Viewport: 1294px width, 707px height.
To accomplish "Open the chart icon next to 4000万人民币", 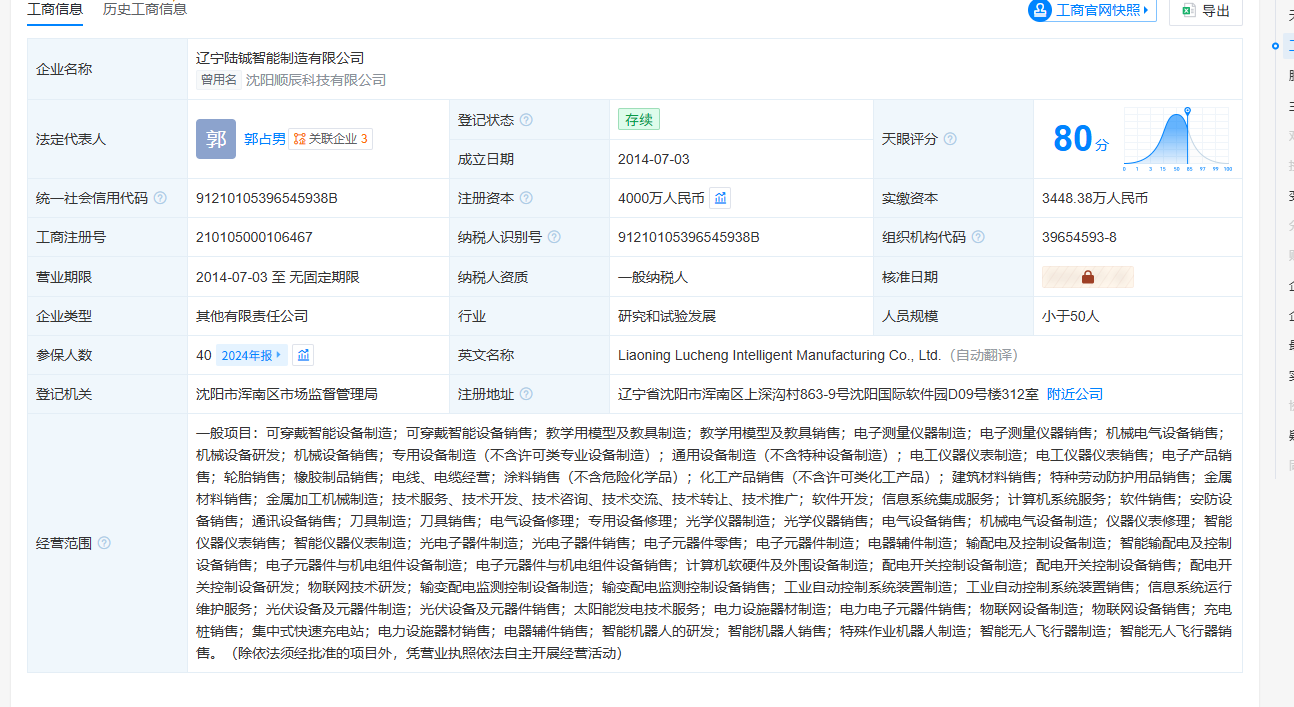I will [x=720, y=198].
